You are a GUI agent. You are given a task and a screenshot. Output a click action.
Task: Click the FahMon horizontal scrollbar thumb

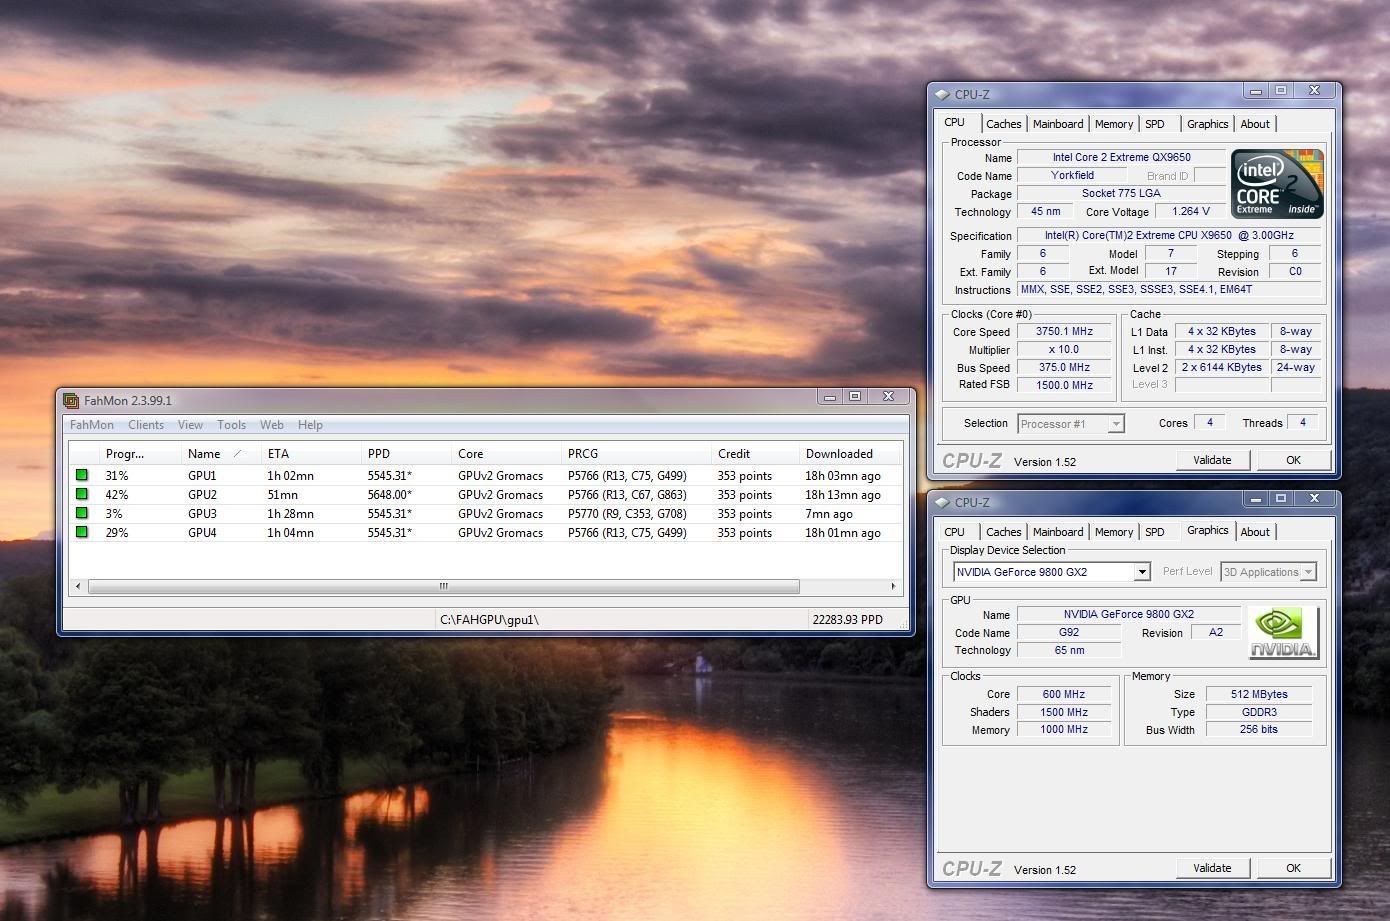(444, 586)
